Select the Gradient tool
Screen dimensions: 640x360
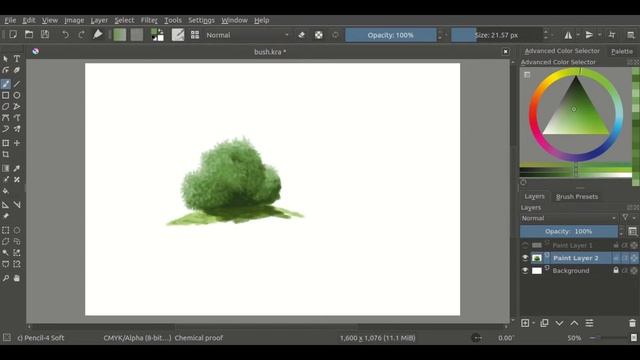coord(6,168)
